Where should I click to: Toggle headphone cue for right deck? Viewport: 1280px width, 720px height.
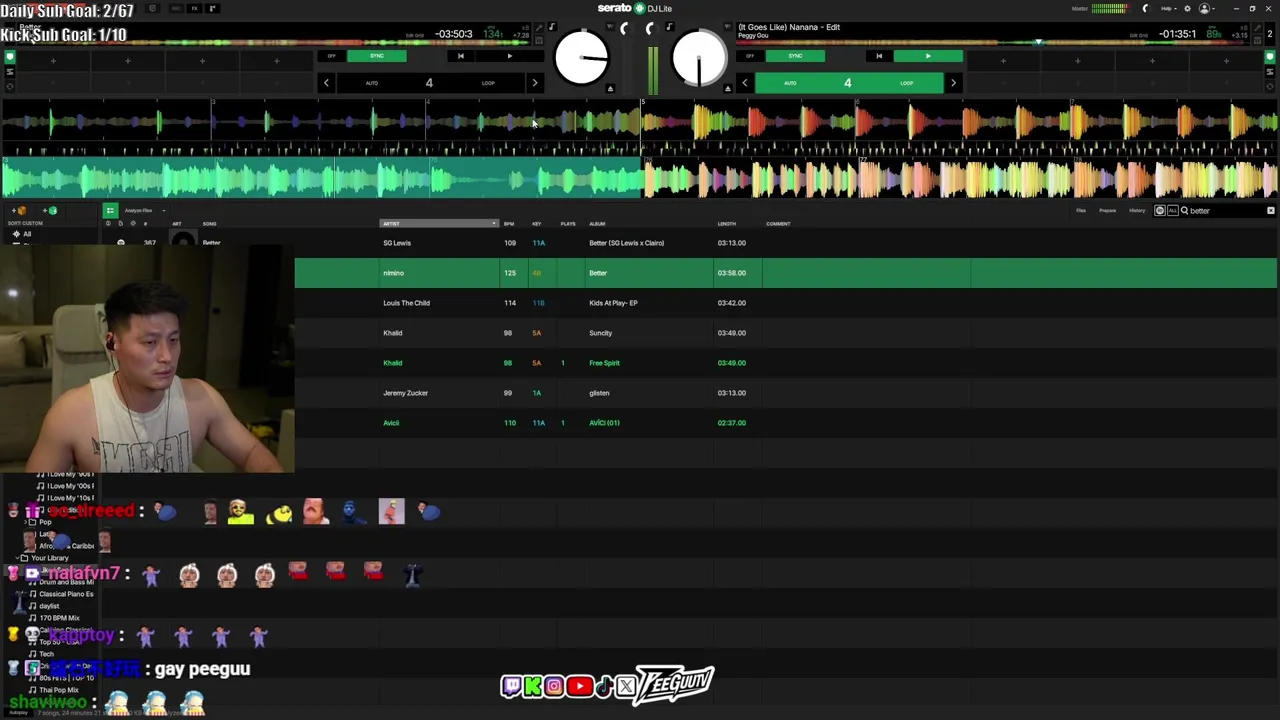pyautogui.click(x=651, y=29)
